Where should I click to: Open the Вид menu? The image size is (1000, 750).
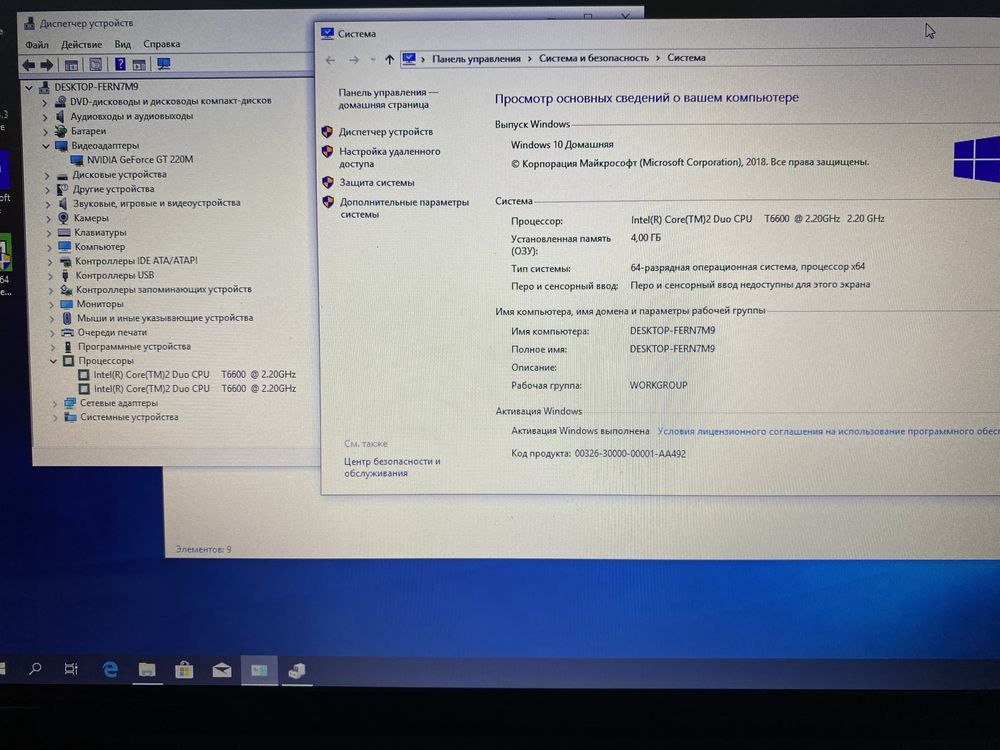tap(122, 44)
